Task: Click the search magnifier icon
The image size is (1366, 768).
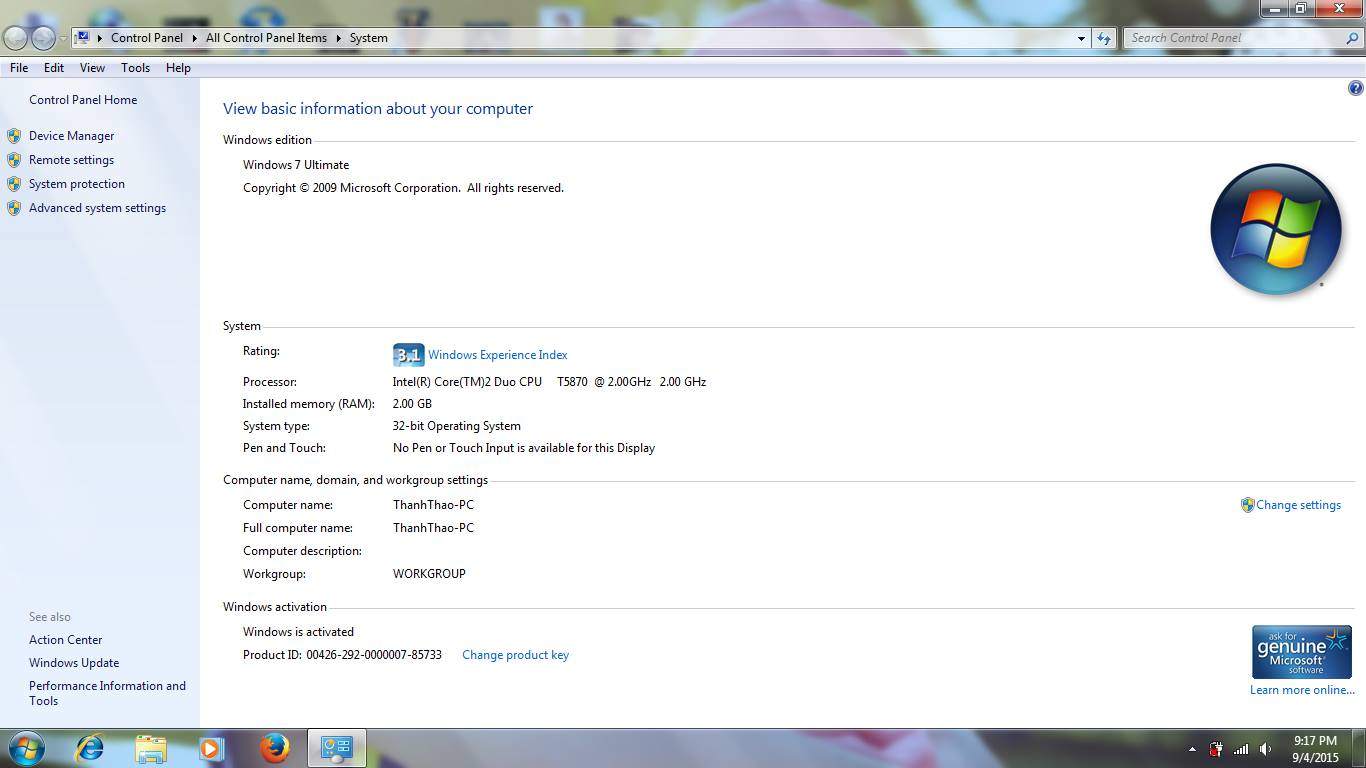Action: click(1353, 38)
